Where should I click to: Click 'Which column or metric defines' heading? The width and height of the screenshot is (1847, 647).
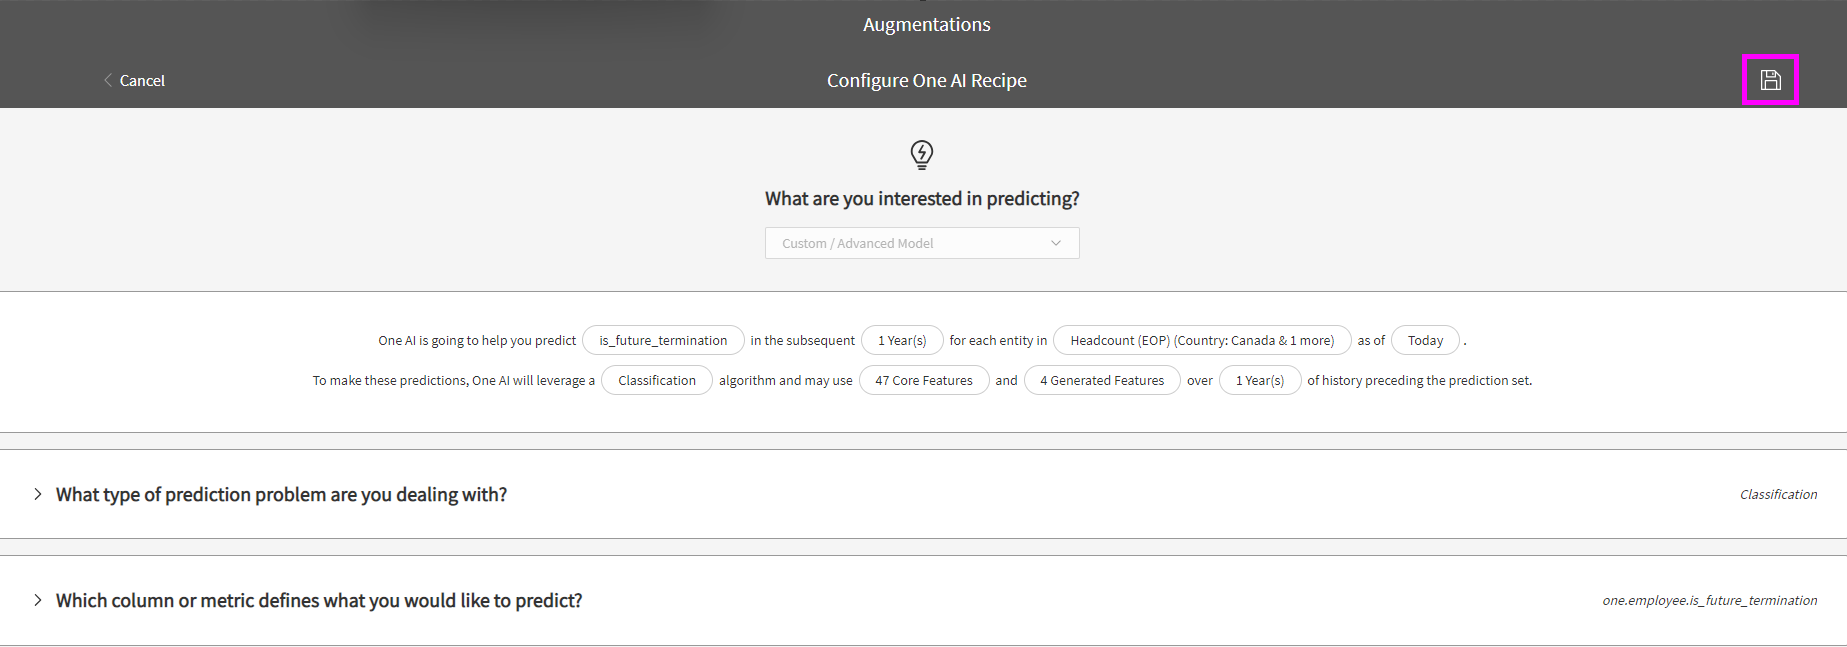pyautogui.click(x=319, y=601)
